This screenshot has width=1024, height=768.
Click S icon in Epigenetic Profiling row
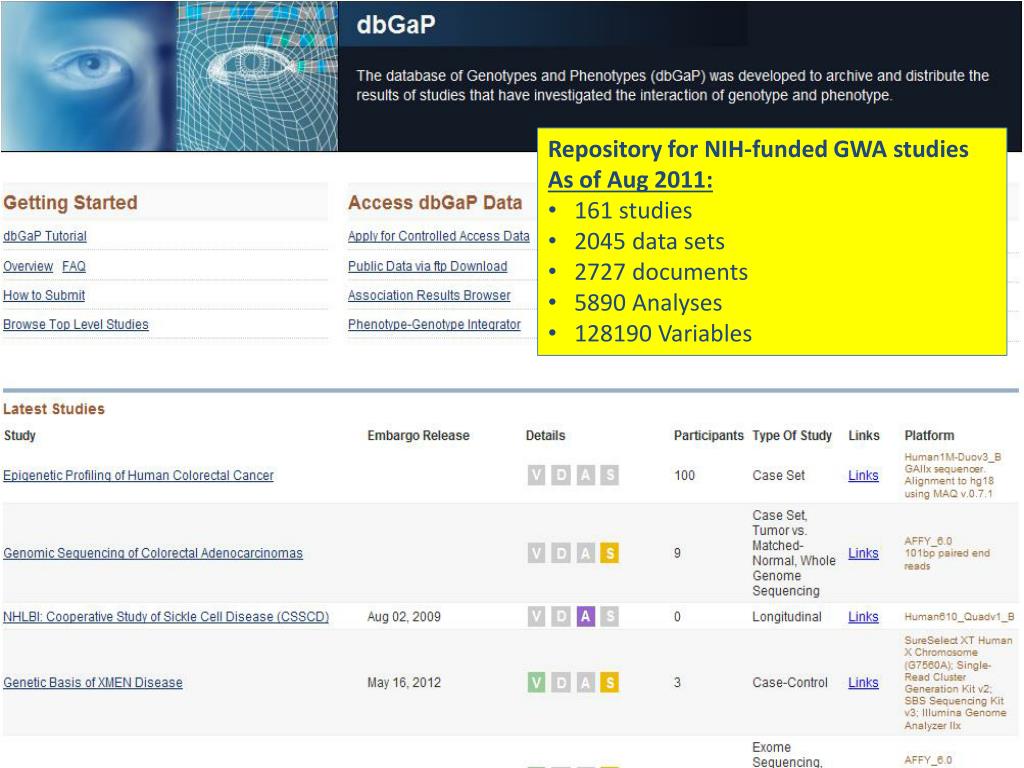click(609, 475)
